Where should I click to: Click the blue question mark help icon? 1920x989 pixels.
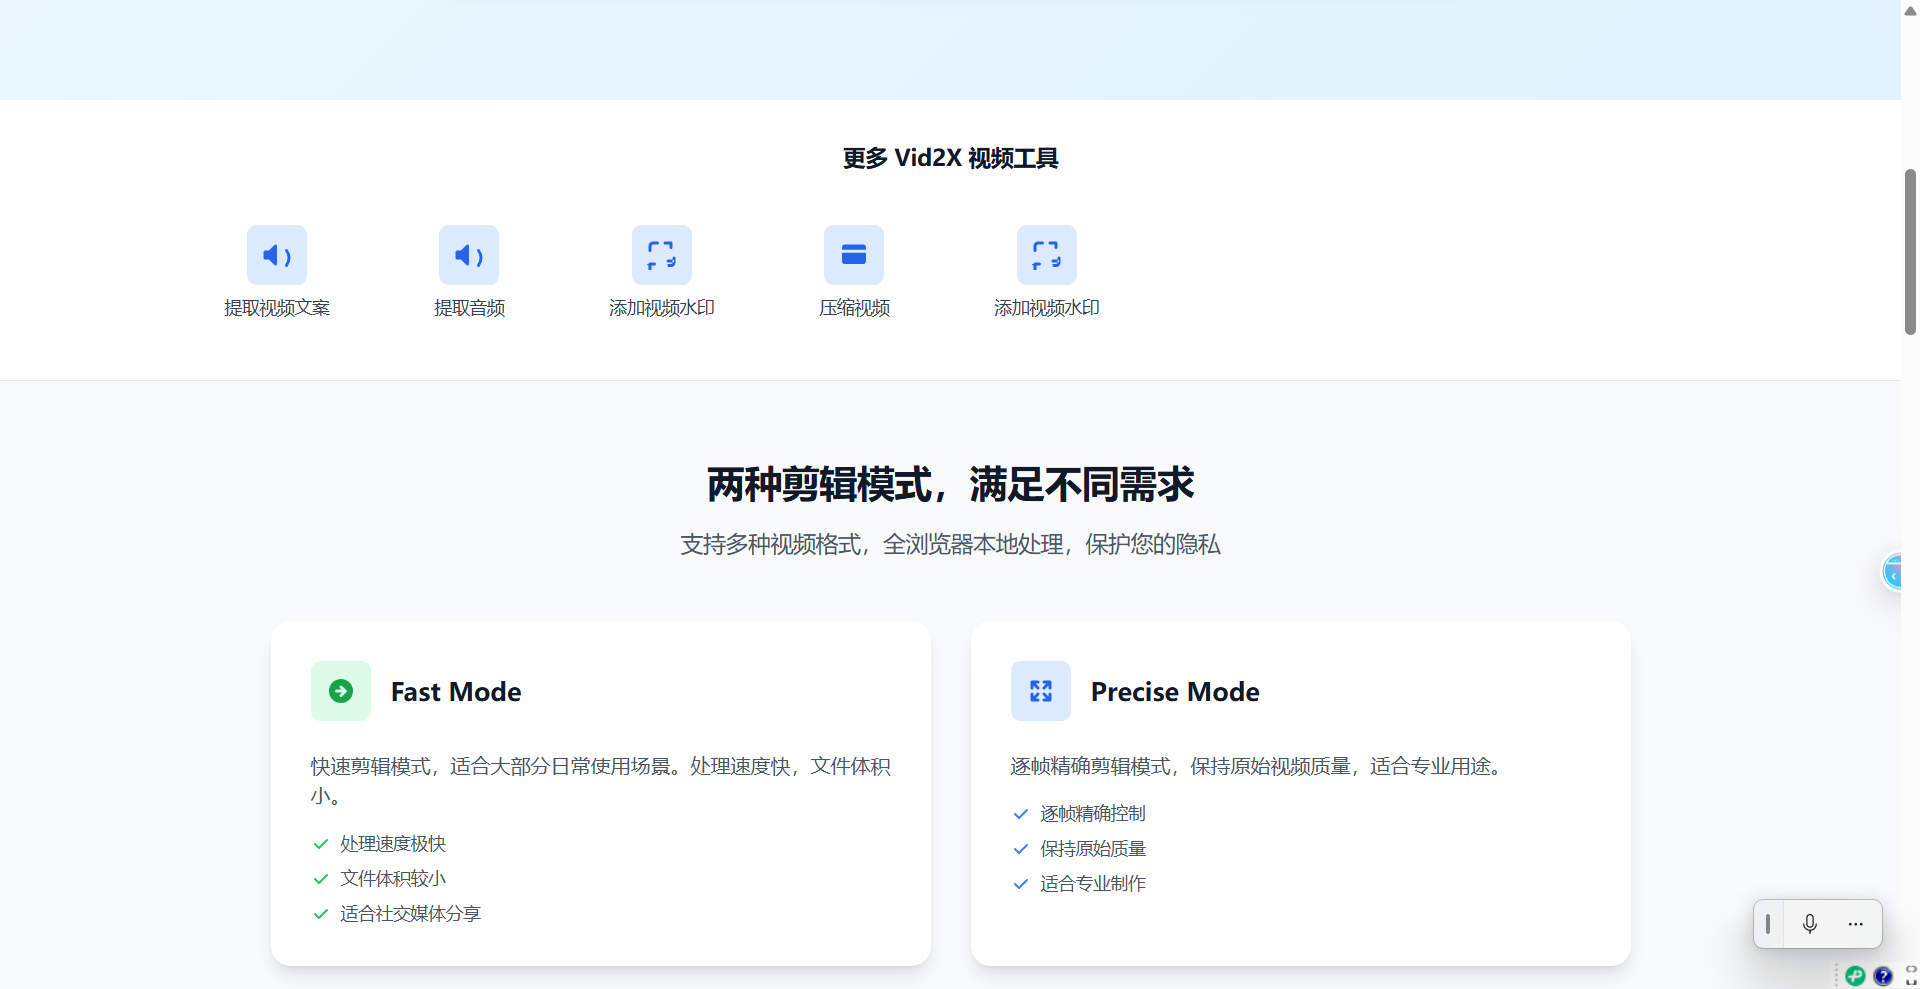1883,976
